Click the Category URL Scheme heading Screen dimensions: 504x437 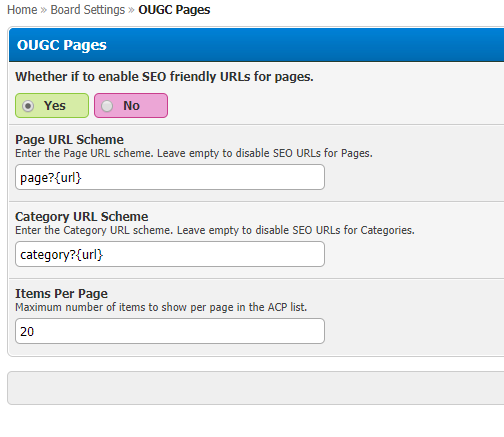coord(82,217)
